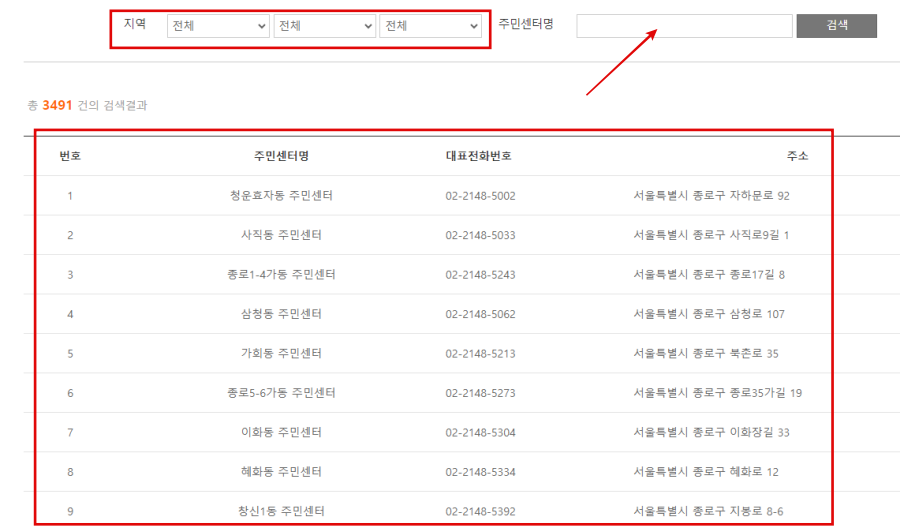Click phone number 02-2148-5062
This screenshot has height=528, width=900.
pos(480,315)
